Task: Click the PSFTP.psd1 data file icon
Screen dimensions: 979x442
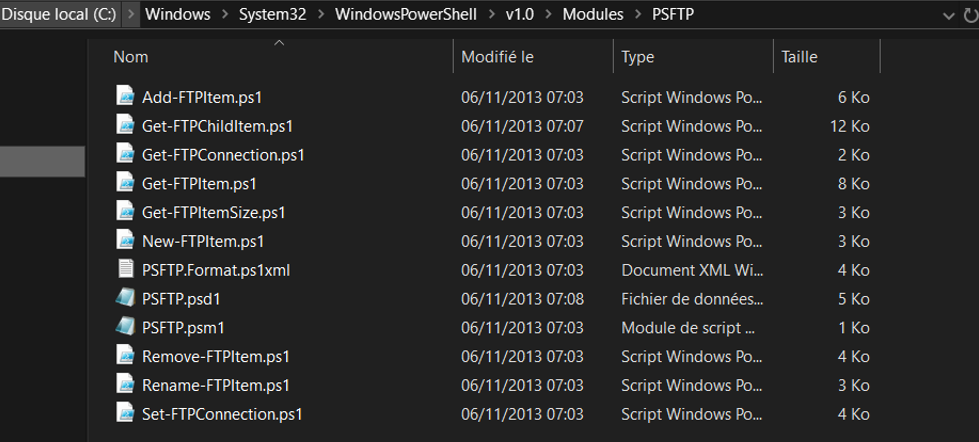Action: coord(125,298)
